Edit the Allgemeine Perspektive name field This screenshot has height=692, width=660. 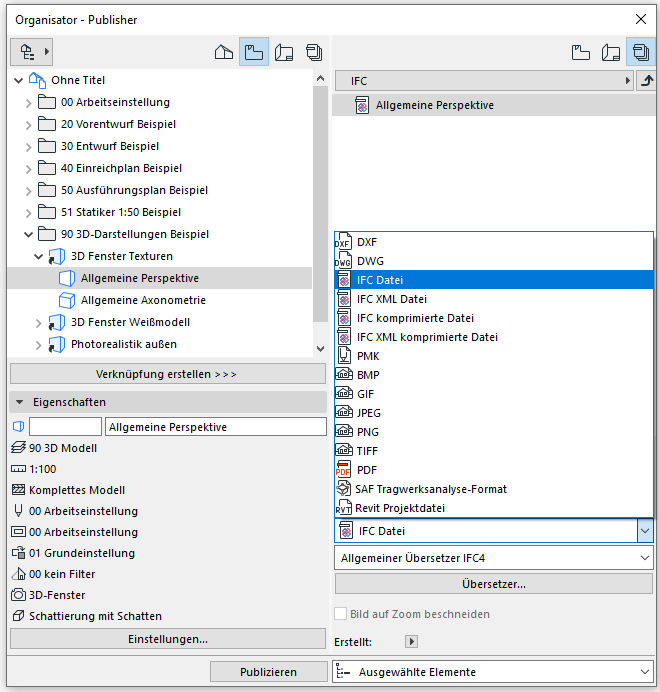coord(216,427)
